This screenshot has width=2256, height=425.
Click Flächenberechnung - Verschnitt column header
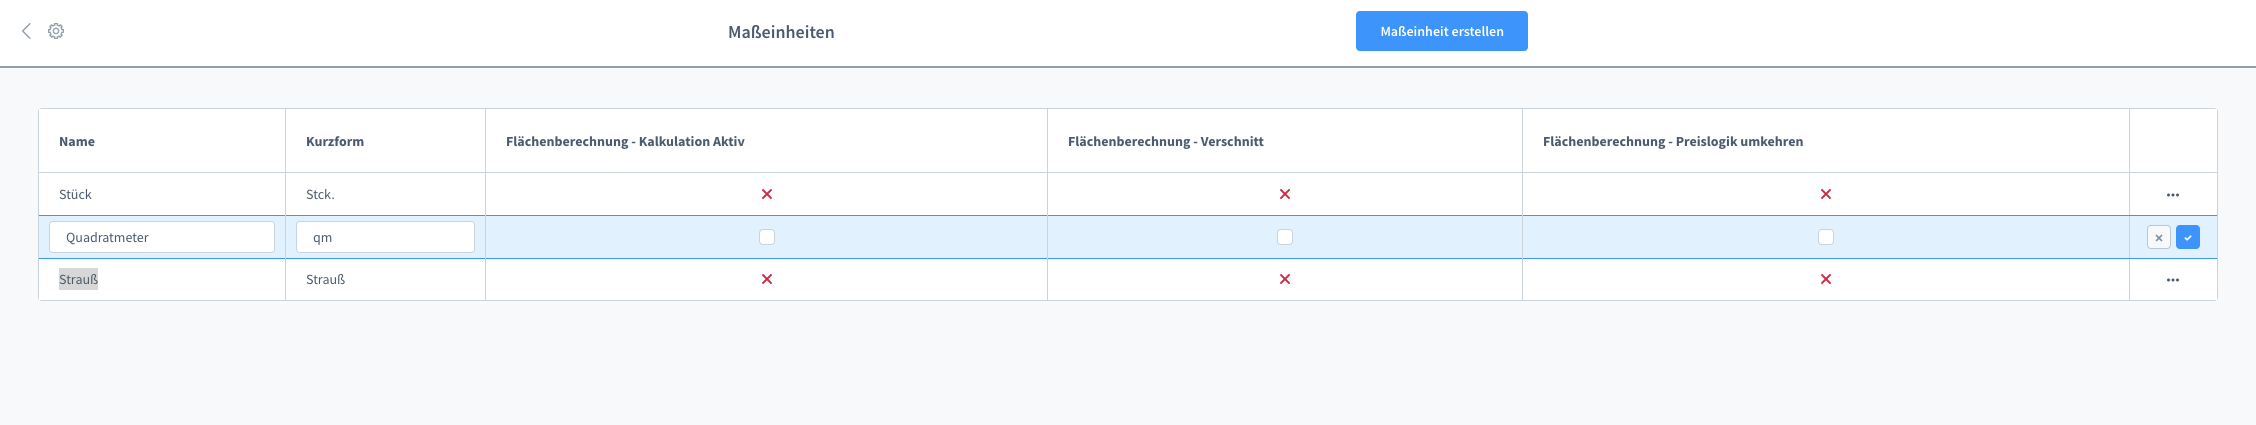point(1165,141)
